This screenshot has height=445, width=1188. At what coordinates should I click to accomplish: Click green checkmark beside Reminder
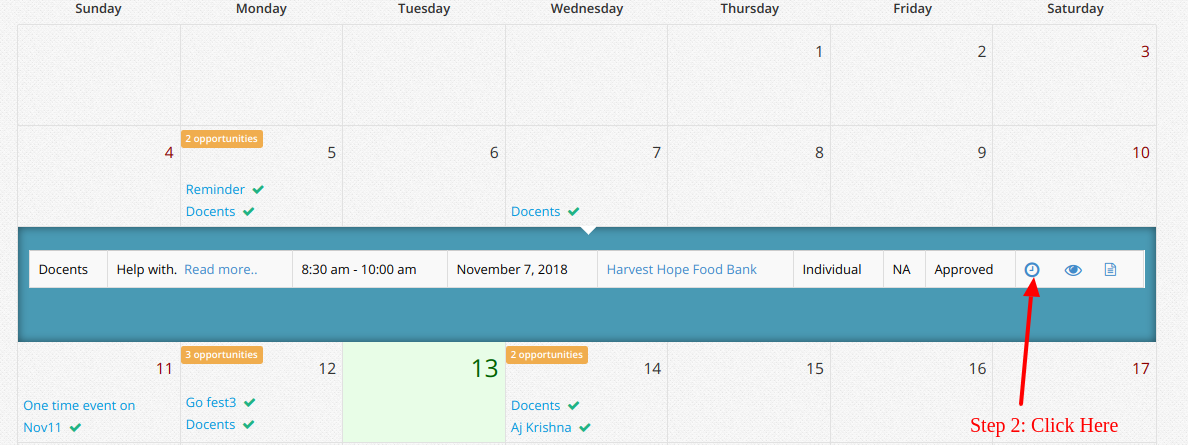click(x=258, y=190)
